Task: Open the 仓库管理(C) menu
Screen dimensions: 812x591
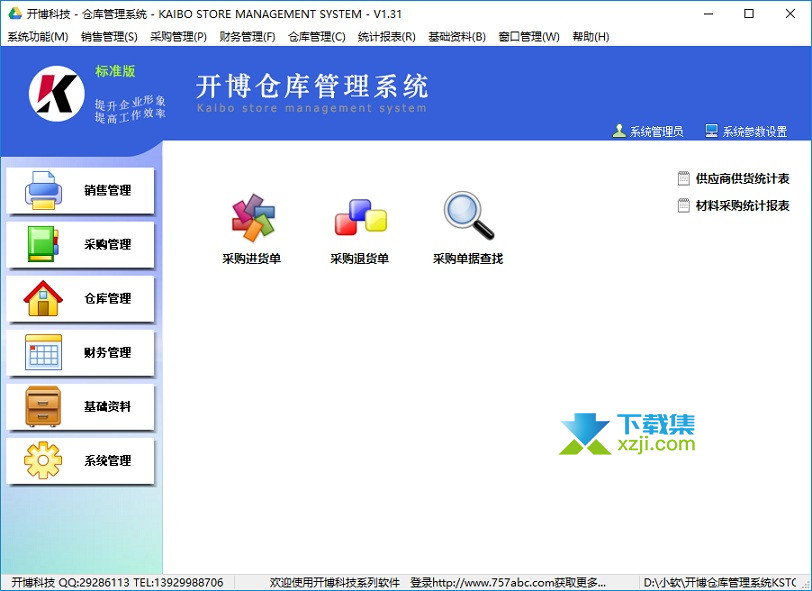Action: (317, 37)
